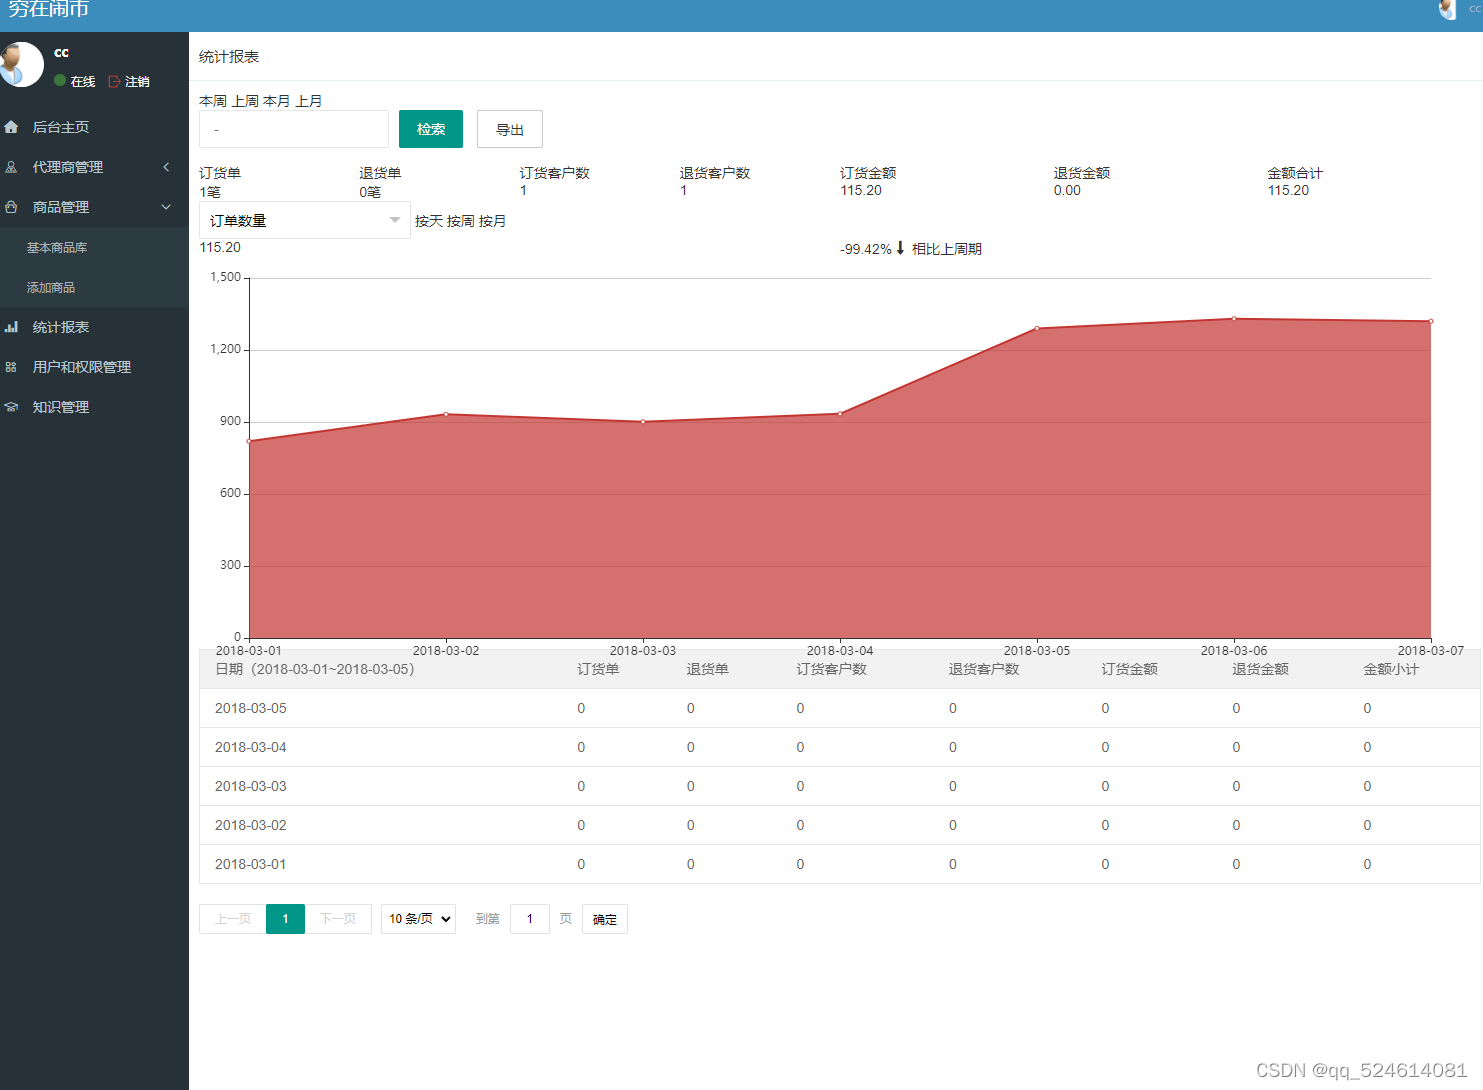
Task: Expand the 代理商管理 menu chevron
Action: 166,167
